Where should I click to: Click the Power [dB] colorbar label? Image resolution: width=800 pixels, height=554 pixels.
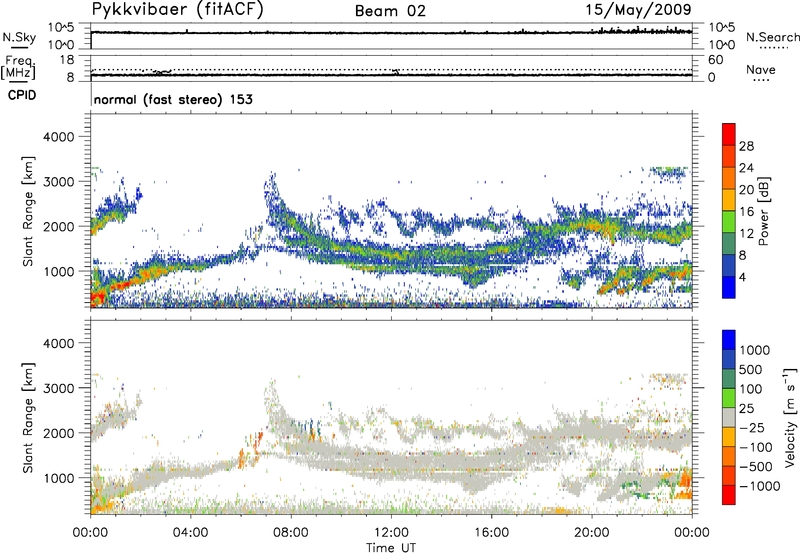pyautogui.click(x=763, y=211)
